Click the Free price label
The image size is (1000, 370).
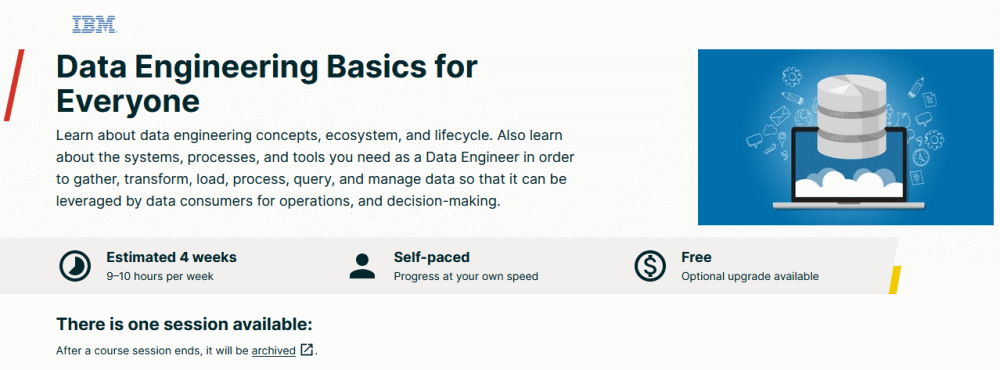tap(696, 258)
